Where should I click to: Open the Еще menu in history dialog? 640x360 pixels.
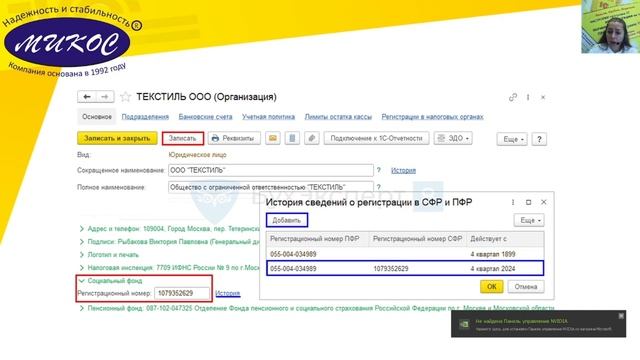(529, 220)
